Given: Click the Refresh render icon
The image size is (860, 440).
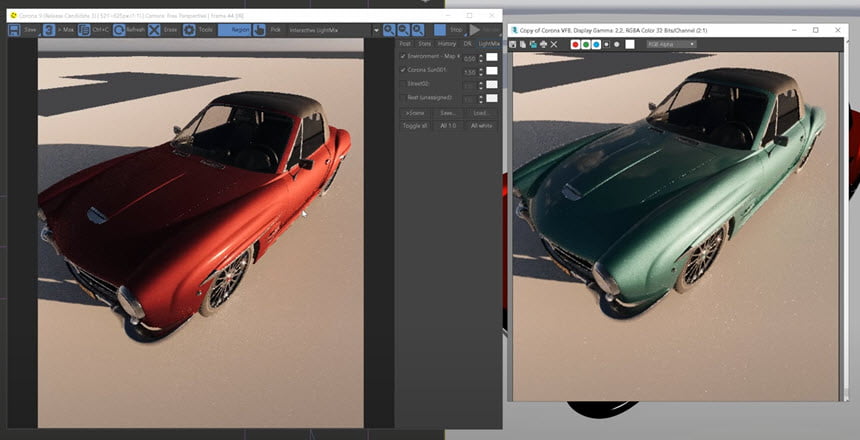Looking at the screenshot, I should tap(119, 30).
